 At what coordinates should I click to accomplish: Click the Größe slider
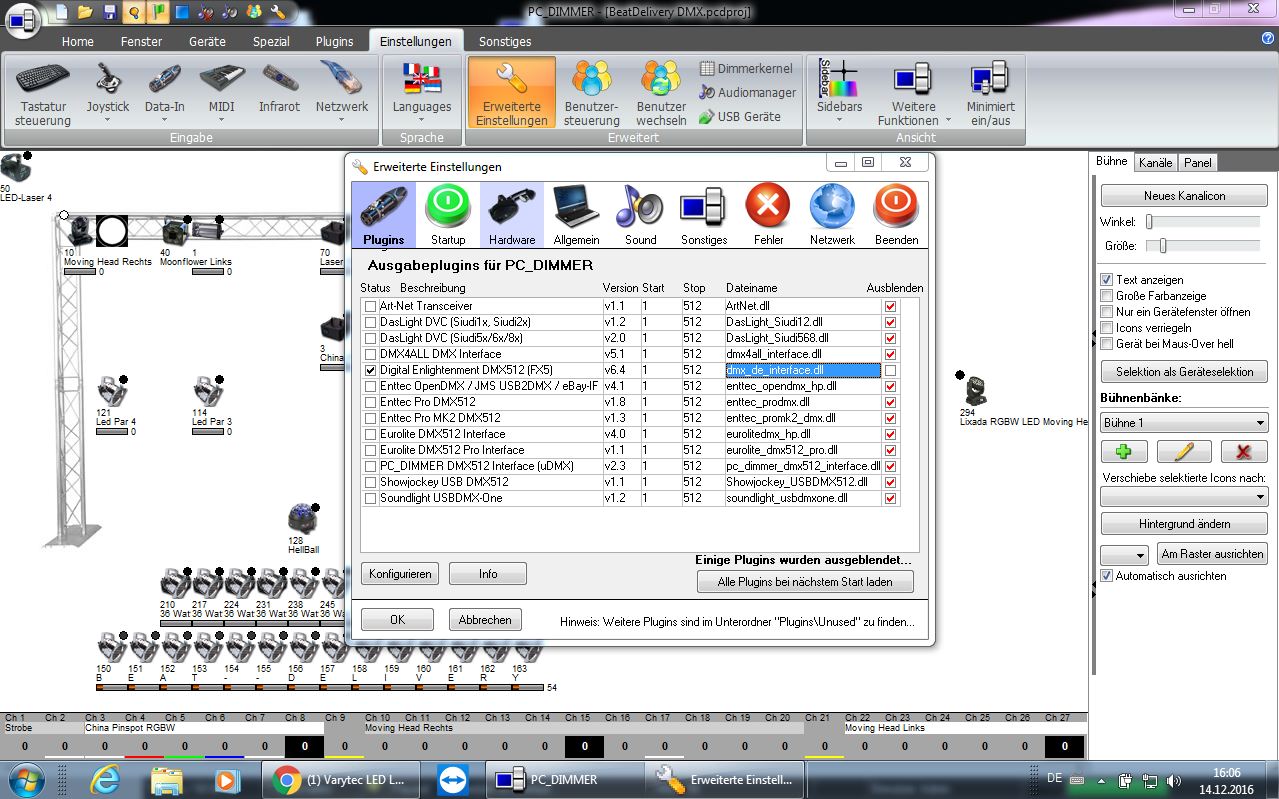click(1203, 246)
